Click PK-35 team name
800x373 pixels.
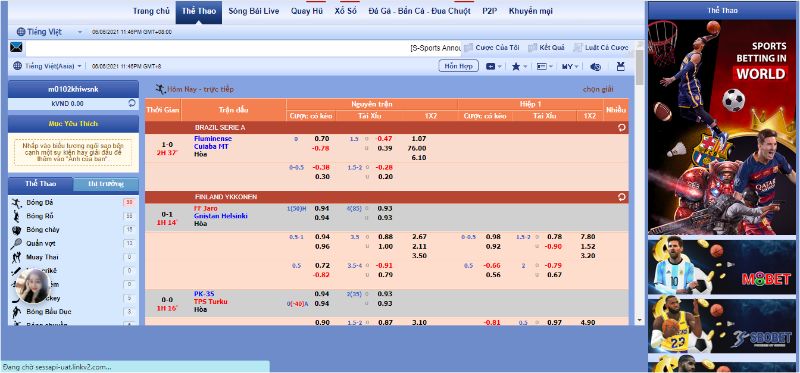204,294
